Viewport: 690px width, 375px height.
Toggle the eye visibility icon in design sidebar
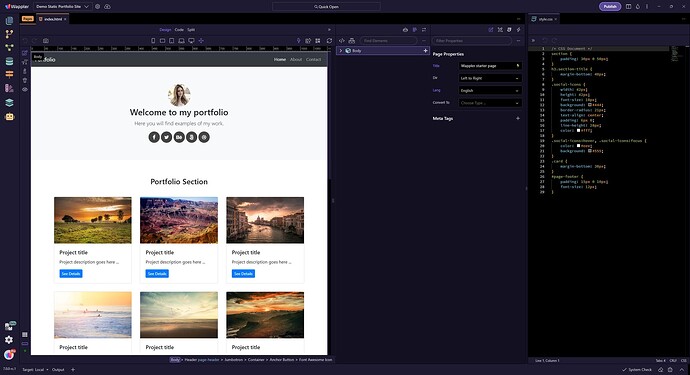point(25,89)
